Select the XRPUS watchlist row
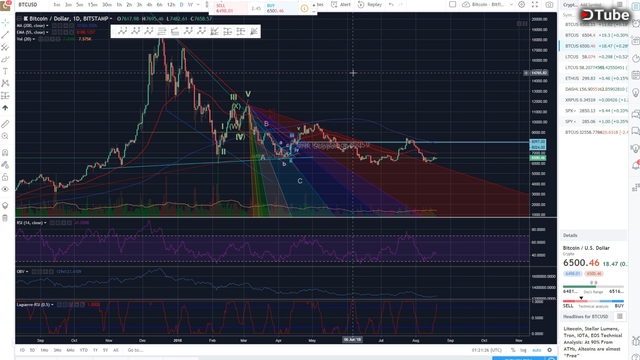 click(594, 100)
